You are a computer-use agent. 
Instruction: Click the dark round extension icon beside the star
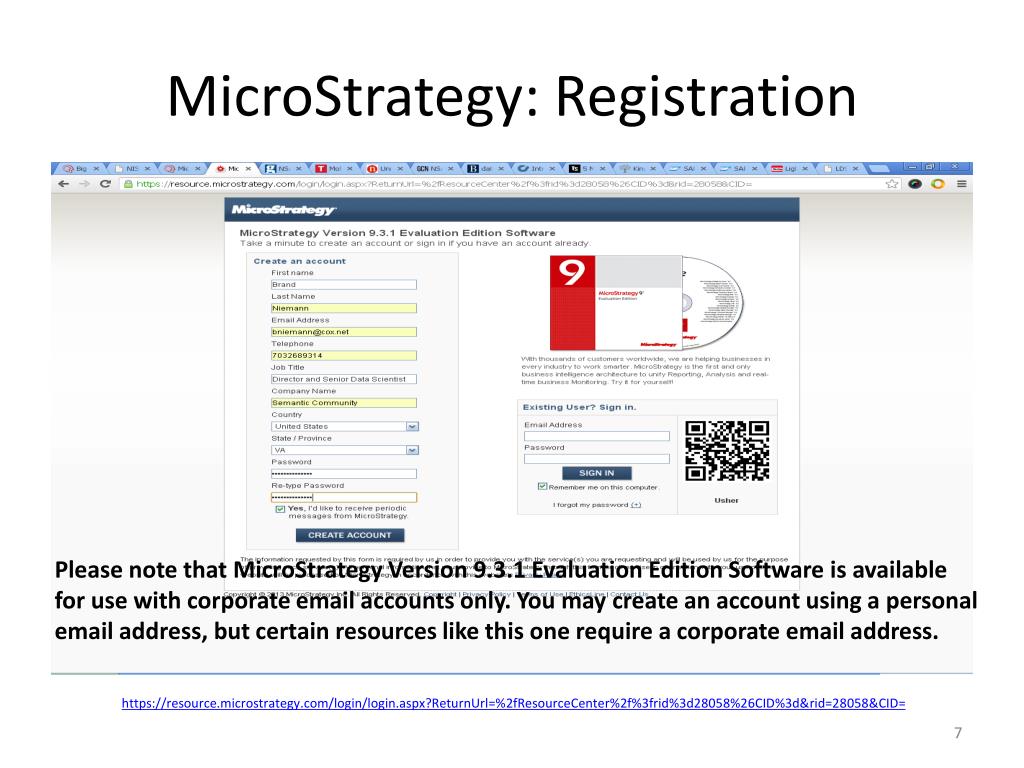tap(915, 184)
